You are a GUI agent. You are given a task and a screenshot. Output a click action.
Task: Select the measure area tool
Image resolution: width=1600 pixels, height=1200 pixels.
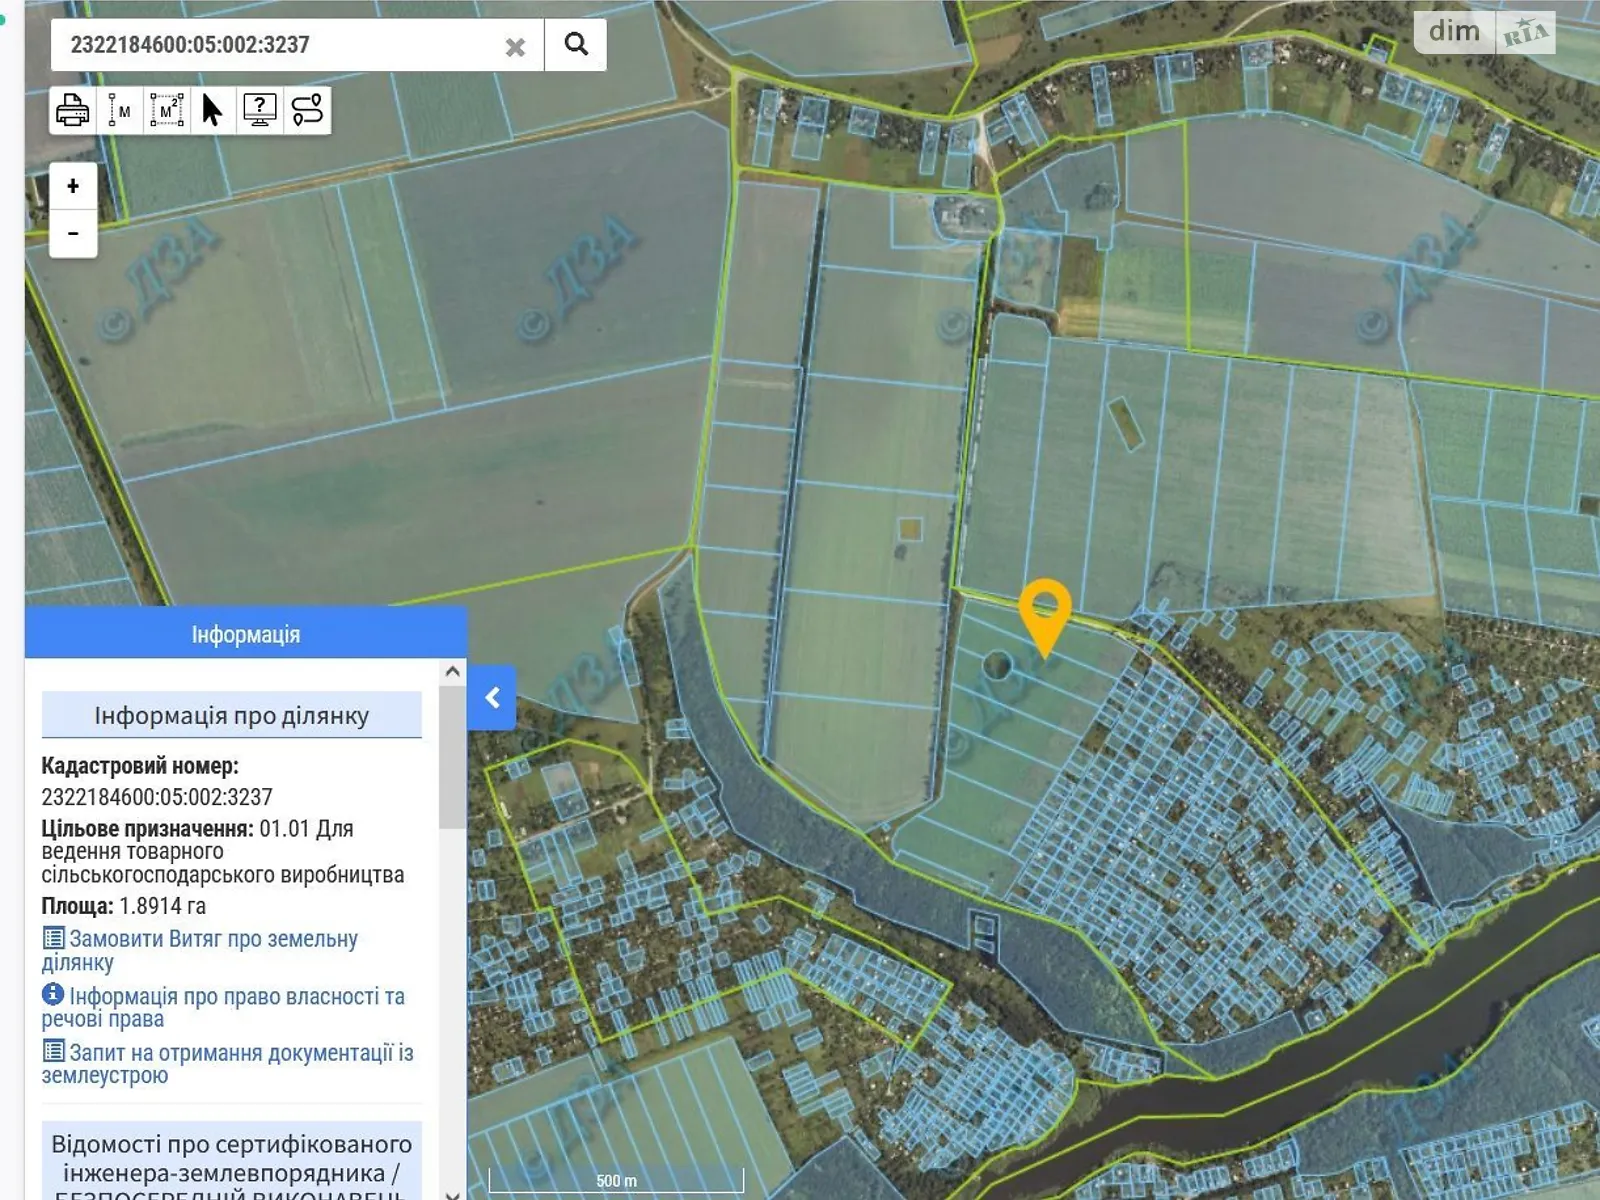tap(166, 110)
